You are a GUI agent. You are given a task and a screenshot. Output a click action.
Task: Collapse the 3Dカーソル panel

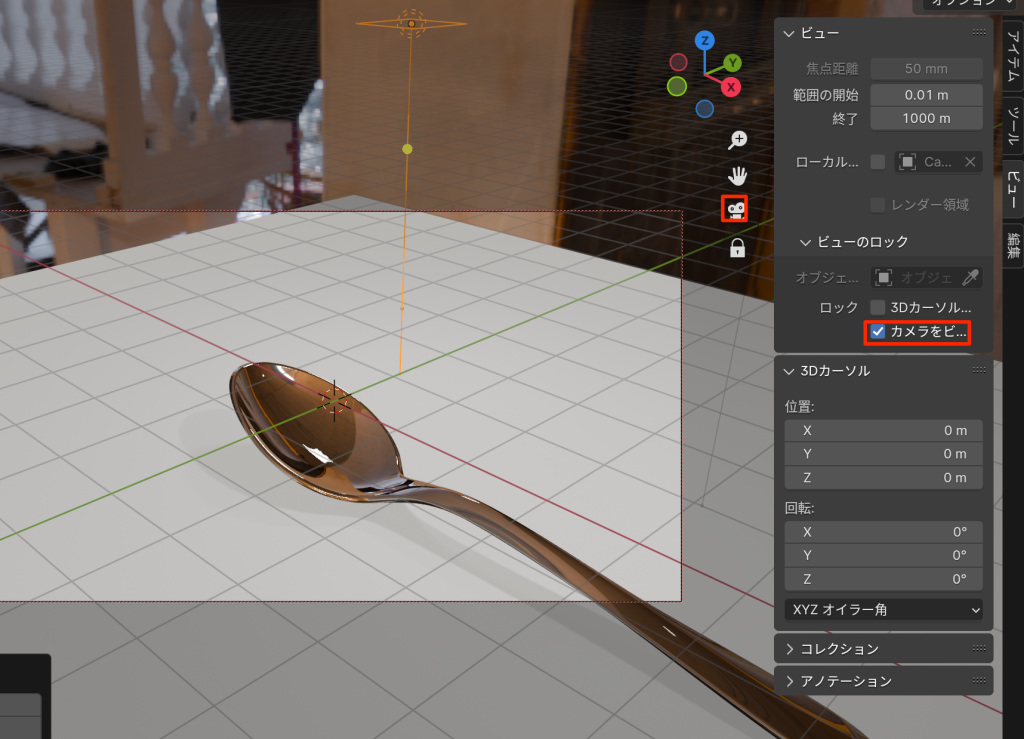(789, 371)
